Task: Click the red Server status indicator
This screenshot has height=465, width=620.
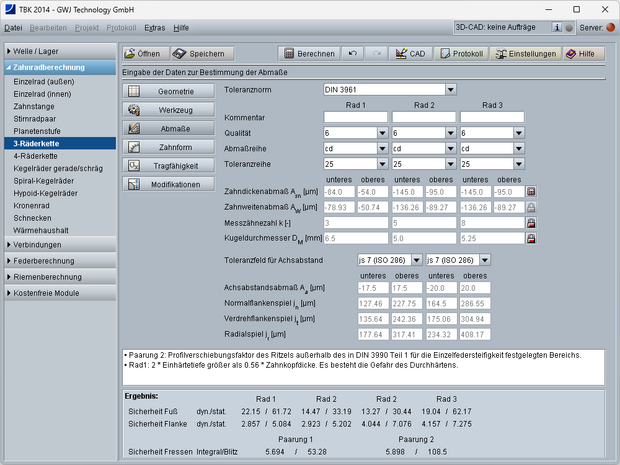Action: coord(612,27)
